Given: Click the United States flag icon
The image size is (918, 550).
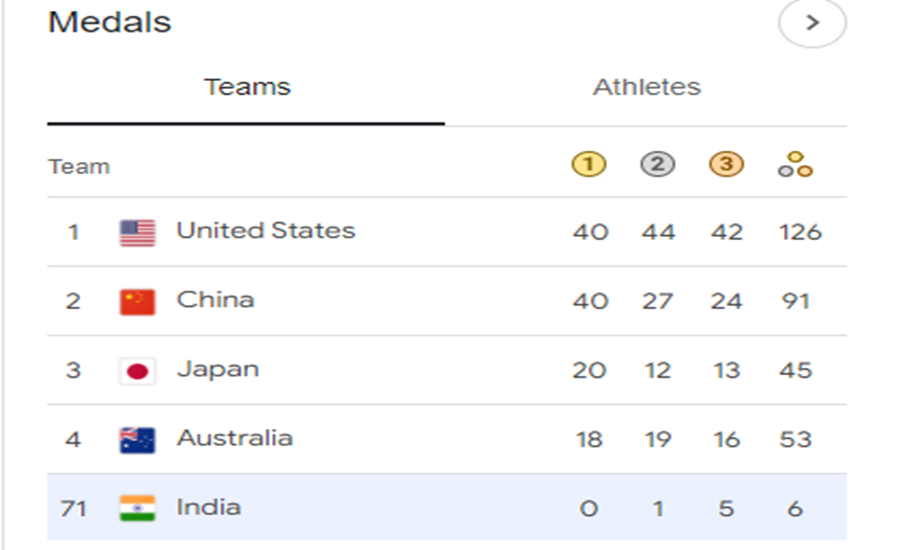Looking at the screenshot, I should [x=137, y=232].
